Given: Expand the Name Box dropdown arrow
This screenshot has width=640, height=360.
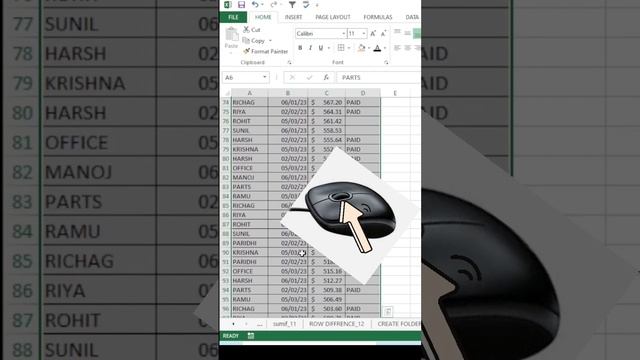Looking at the screenshot, I should (265, 77).
